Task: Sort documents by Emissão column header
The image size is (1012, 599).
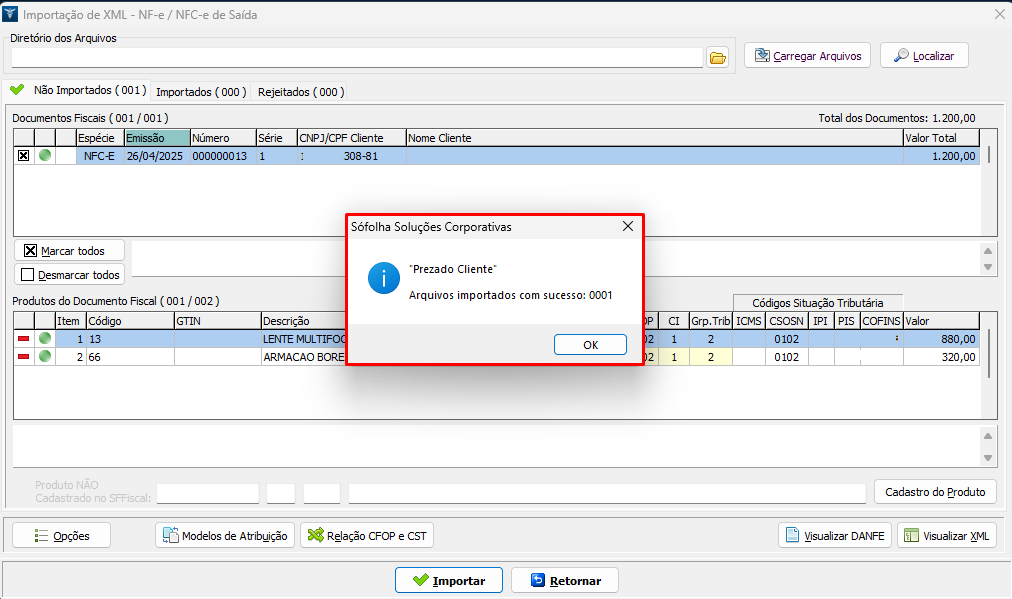Action: coord(156,138)
